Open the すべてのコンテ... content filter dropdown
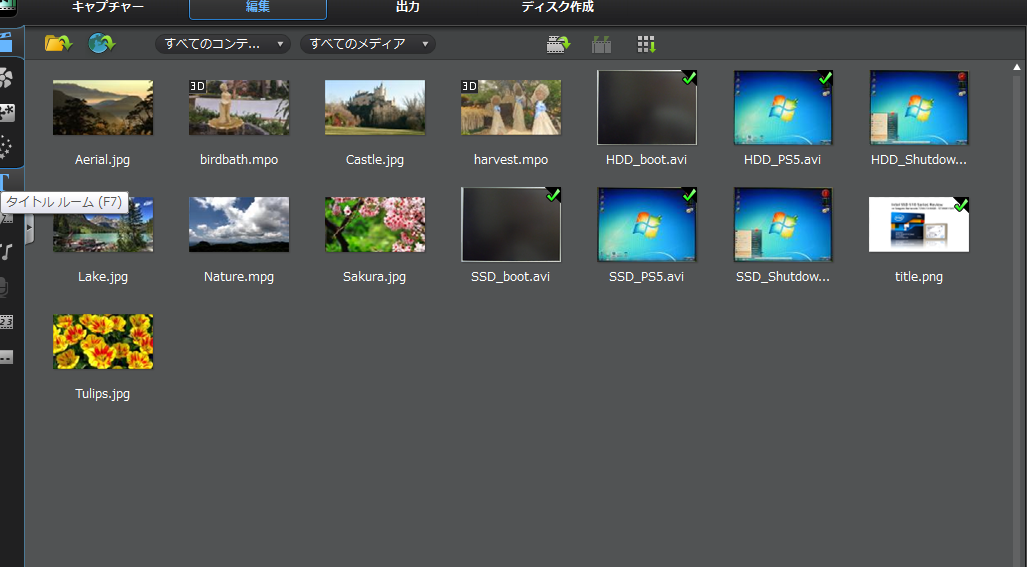This screenshot has width=1027, height=567. point(223,44)
